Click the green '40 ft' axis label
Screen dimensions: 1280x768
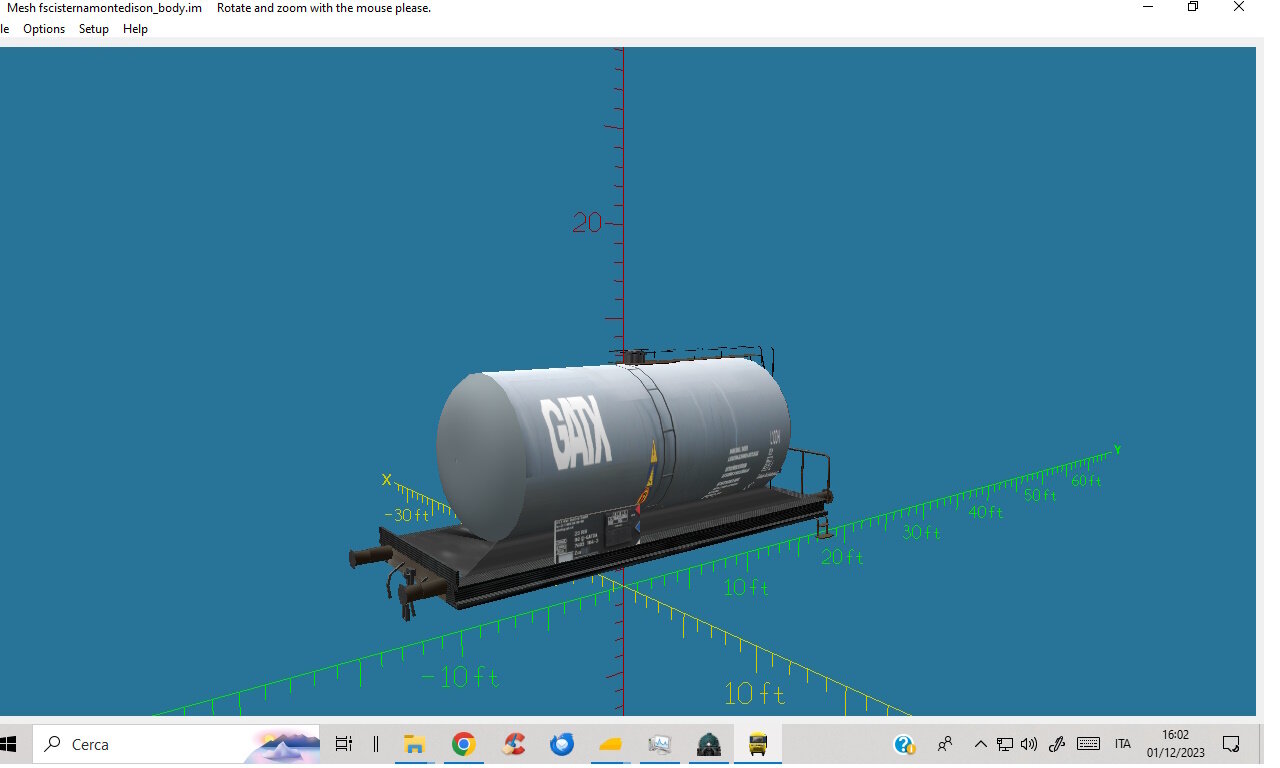point(985,512)
